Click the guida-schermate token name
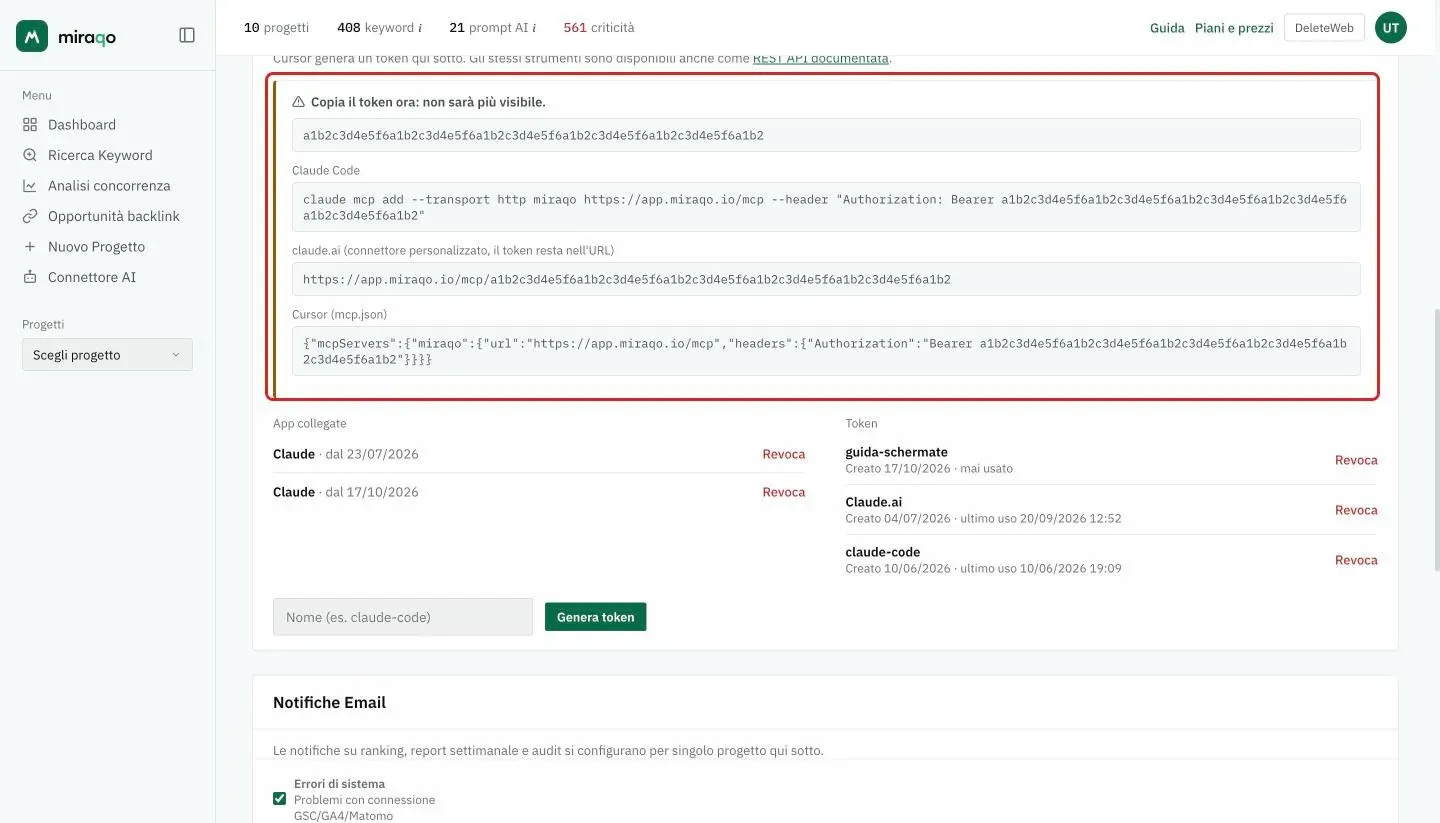The image size is (1440, 823). click(896, 452)
